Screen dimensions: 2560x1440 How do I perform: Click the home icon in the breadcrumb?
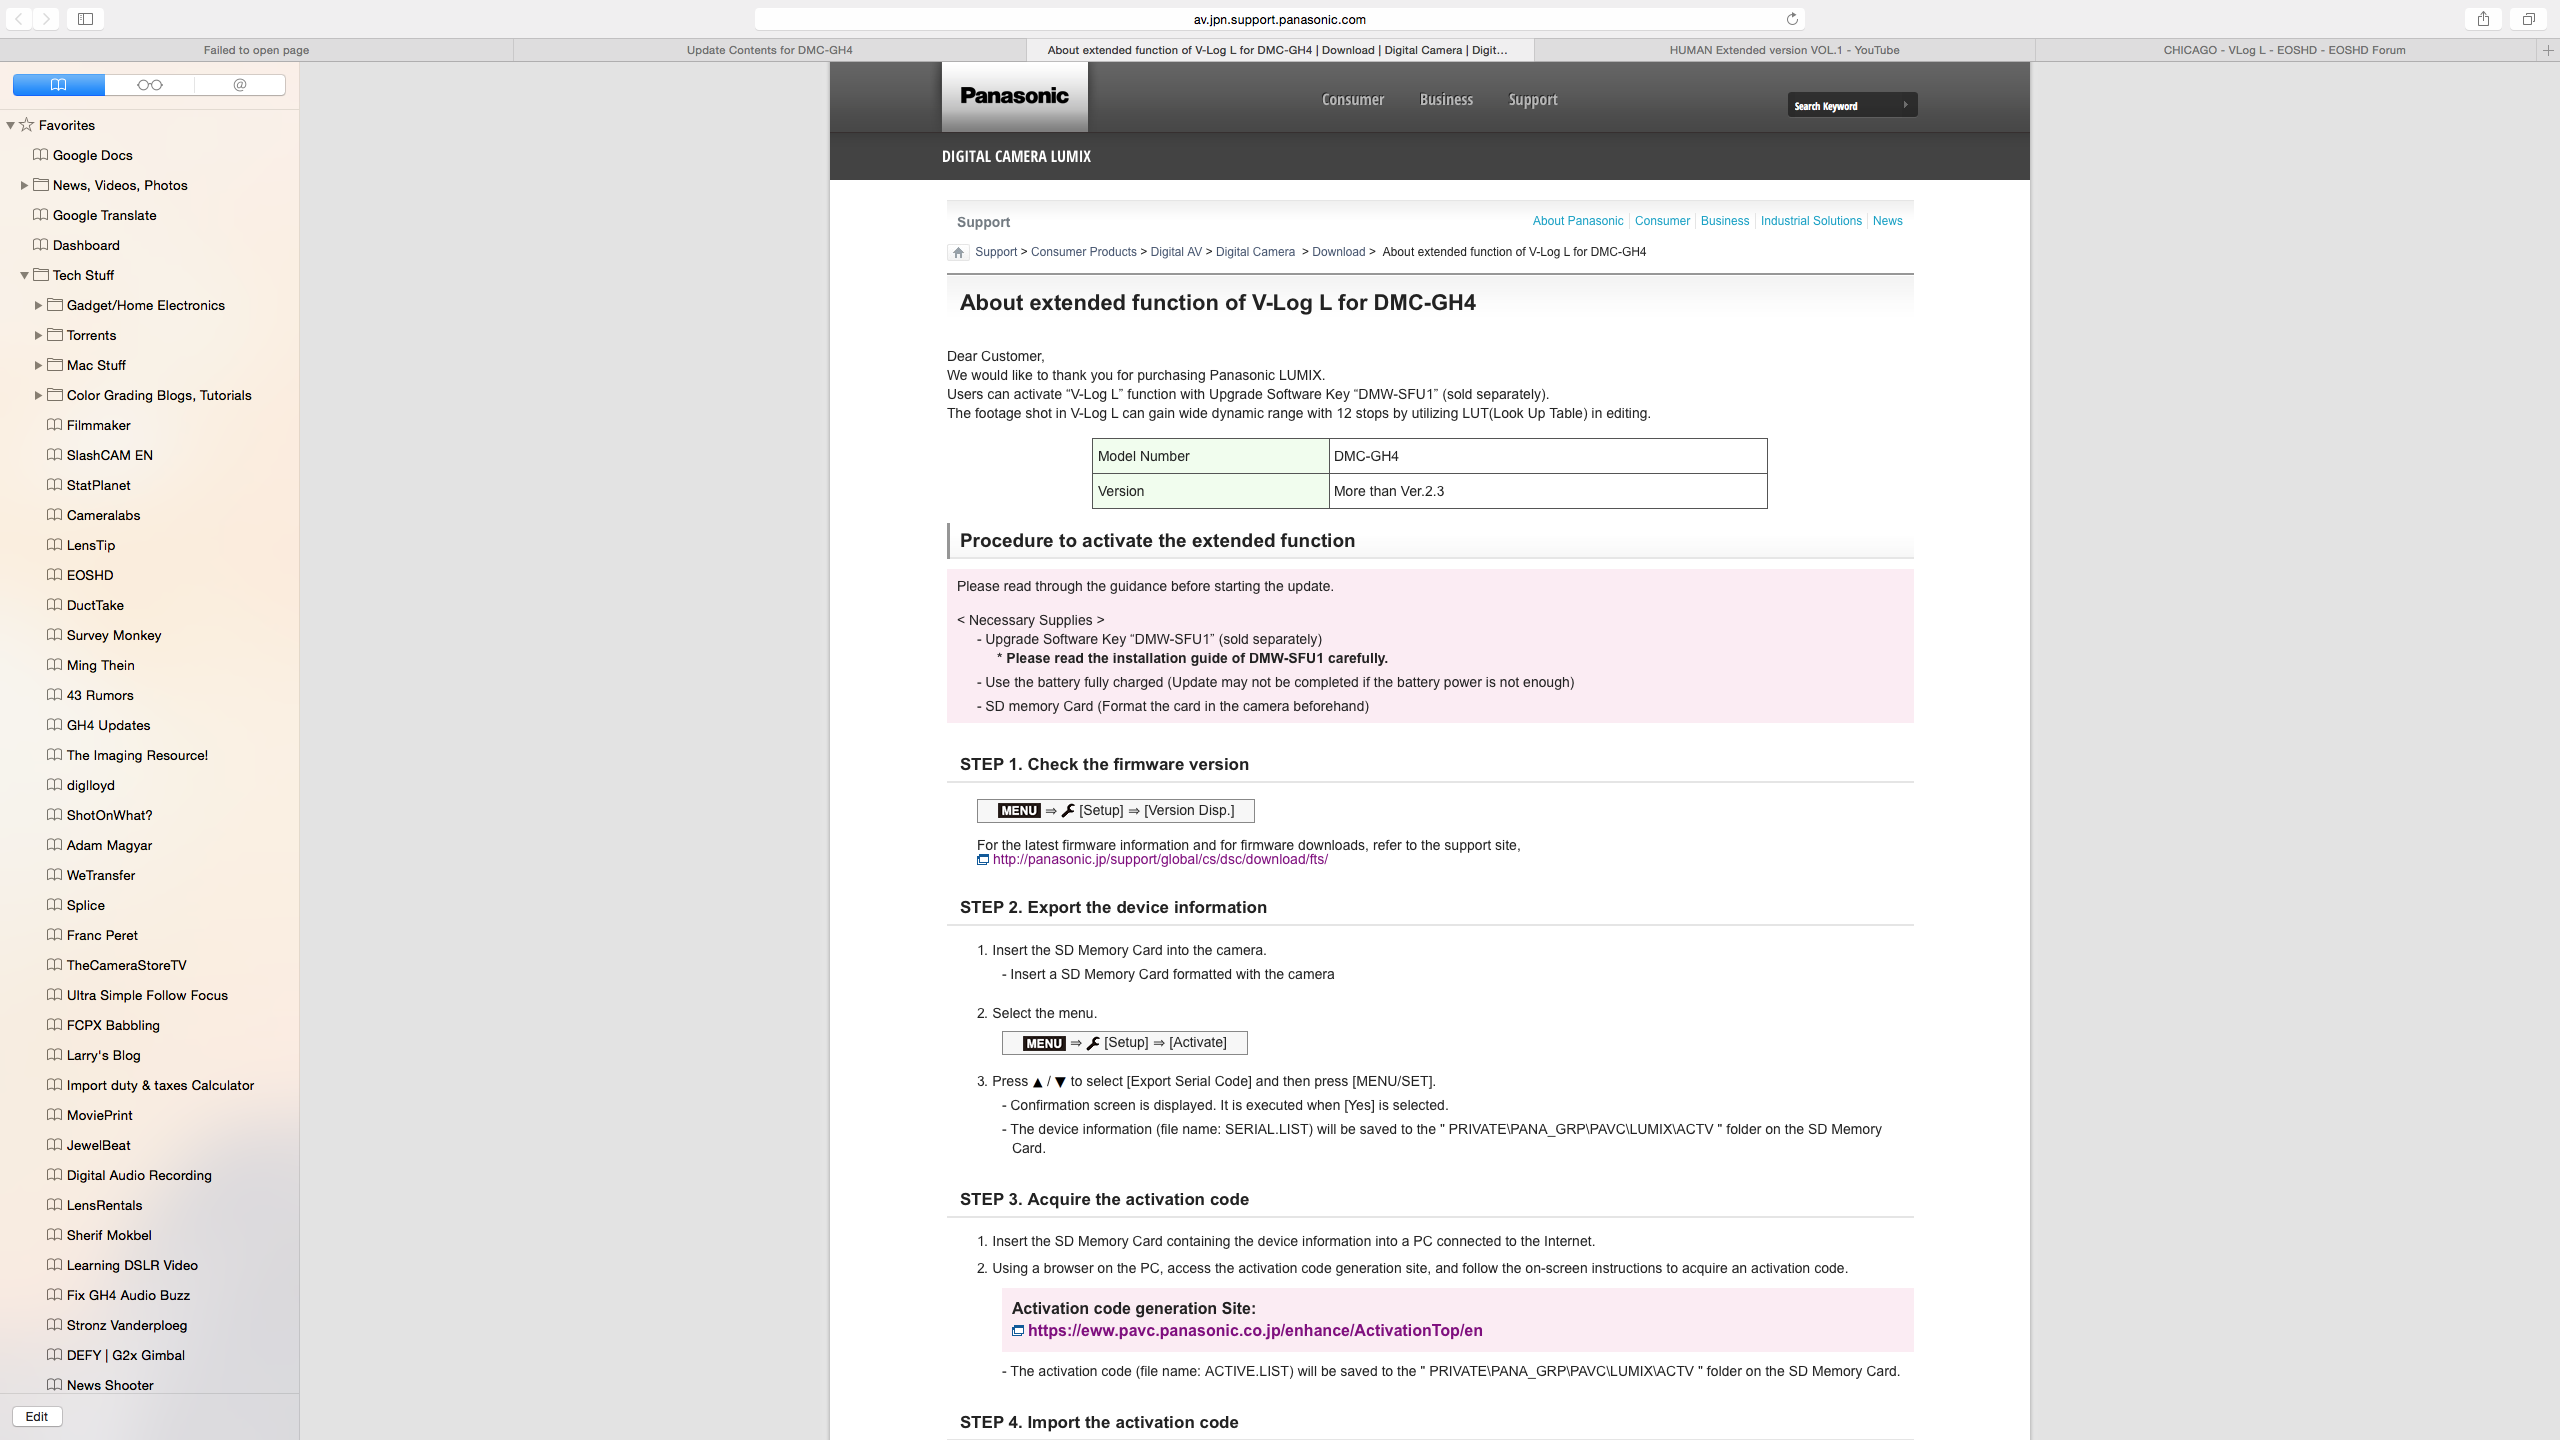pos(958,252)
